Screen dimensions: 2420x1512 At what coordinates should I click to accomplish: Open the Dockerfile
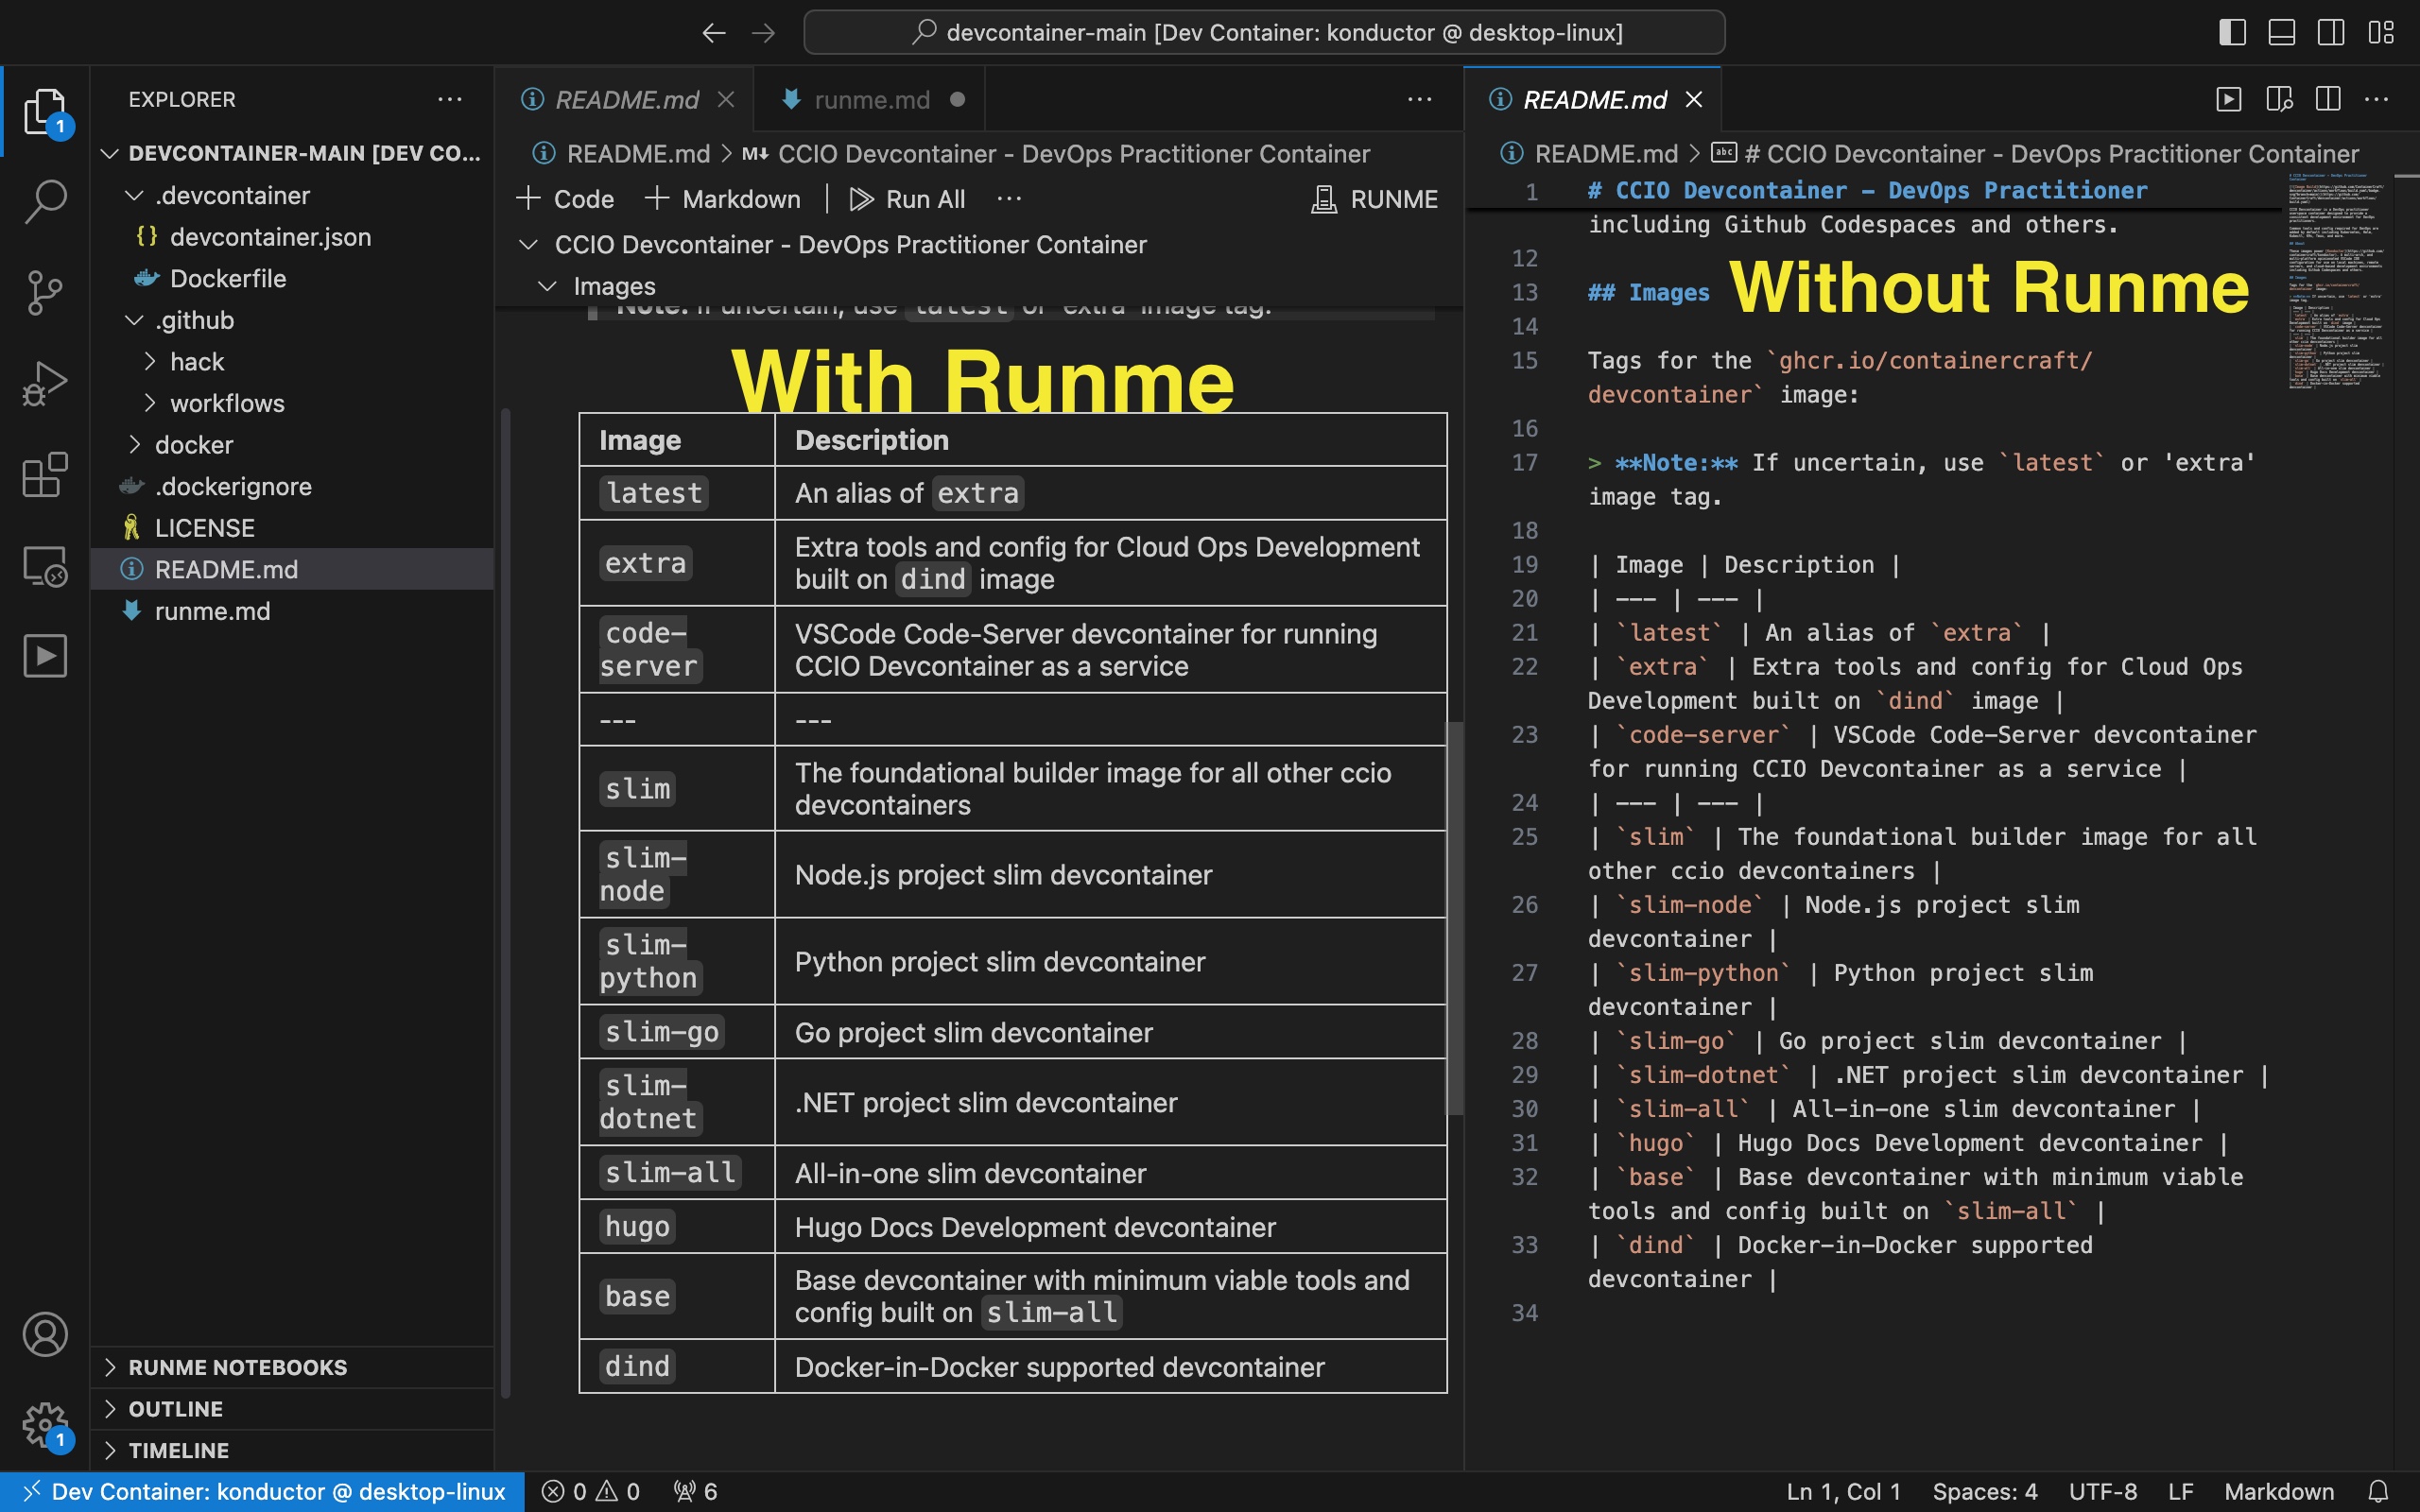tap(292, 278)
